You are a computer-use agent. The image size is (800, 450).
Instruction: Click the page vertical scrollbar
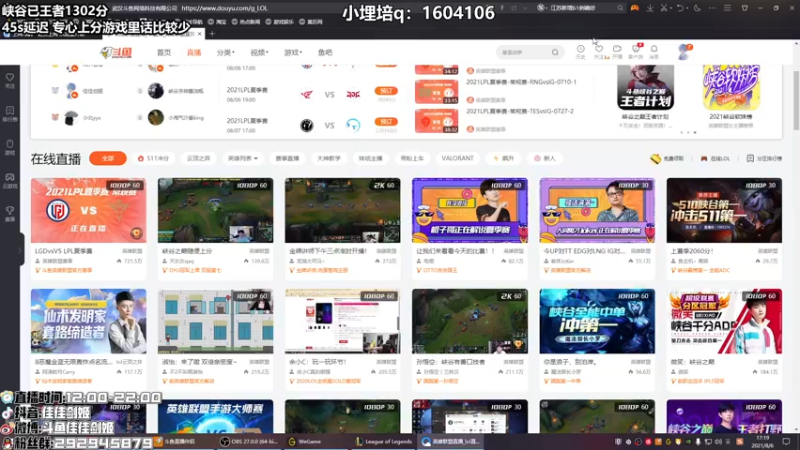coord(796,101)
